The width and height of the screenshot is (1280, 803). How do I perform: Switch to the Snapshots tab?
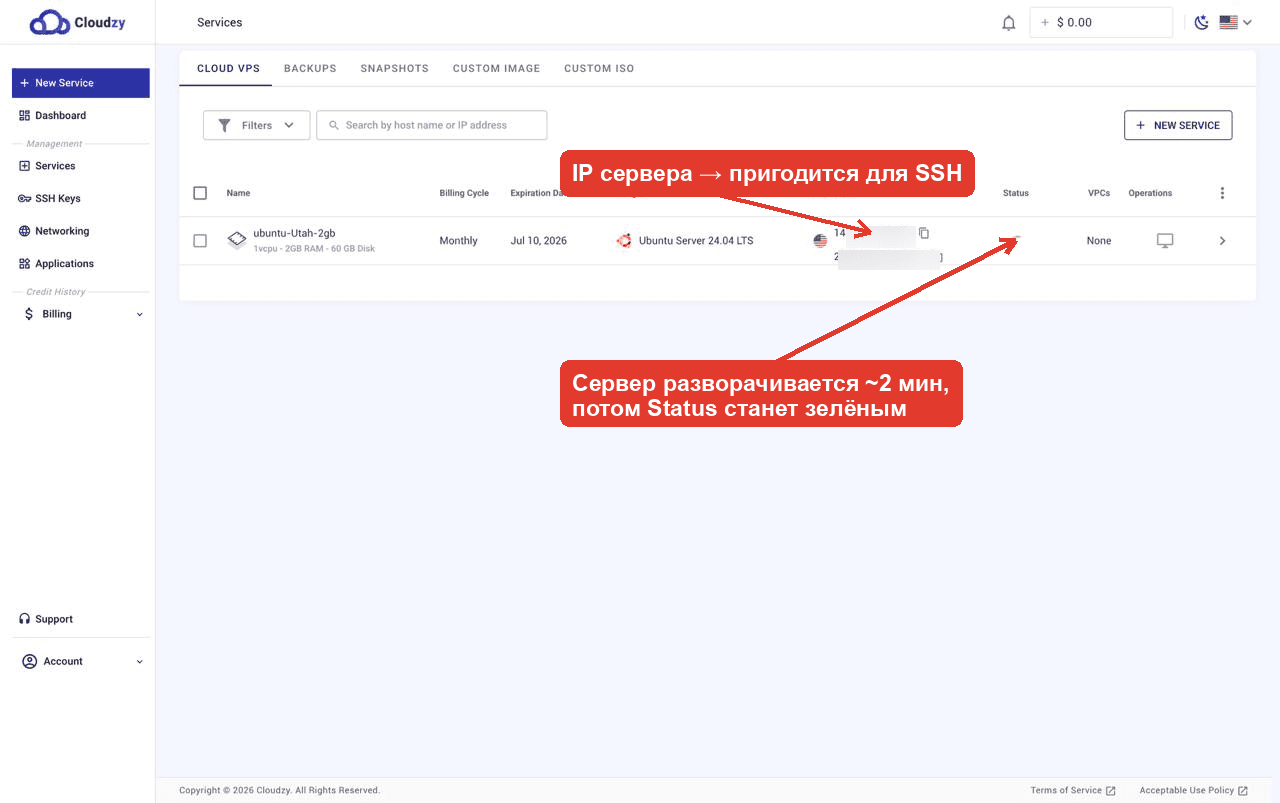394,69
